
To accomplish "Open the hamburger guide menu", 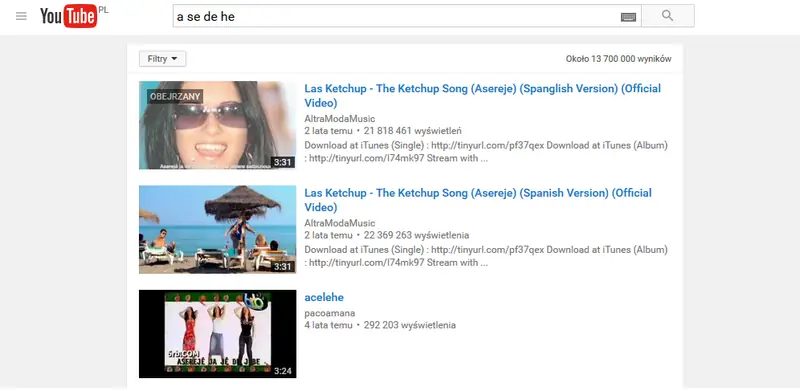I will coord(21,16).
